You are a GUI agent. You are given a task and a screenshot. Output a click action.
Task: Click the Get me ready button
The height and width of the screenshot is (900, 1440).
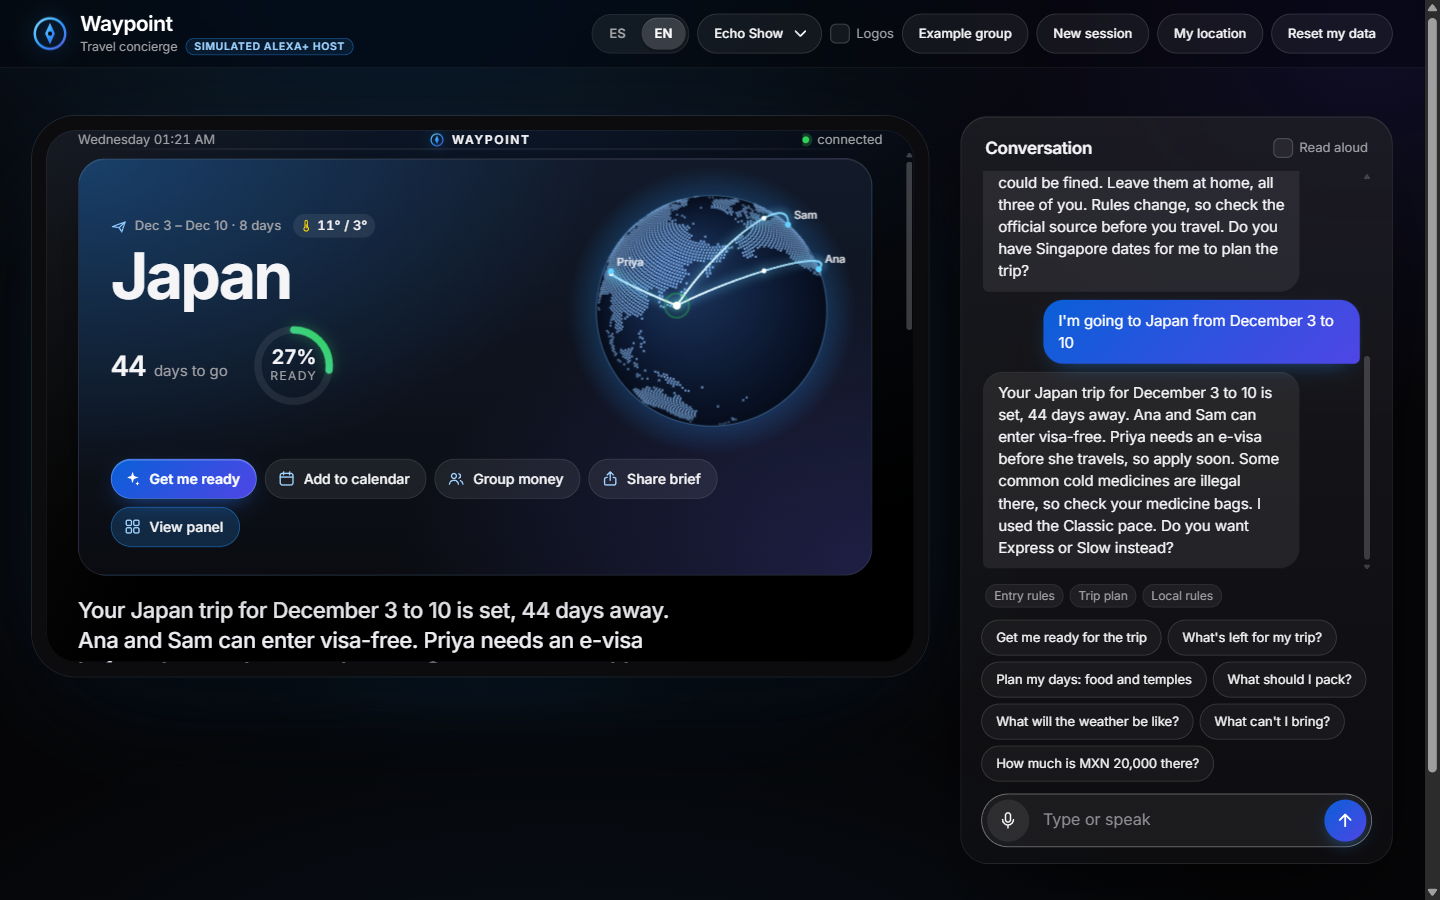click(x=184, y=479)
